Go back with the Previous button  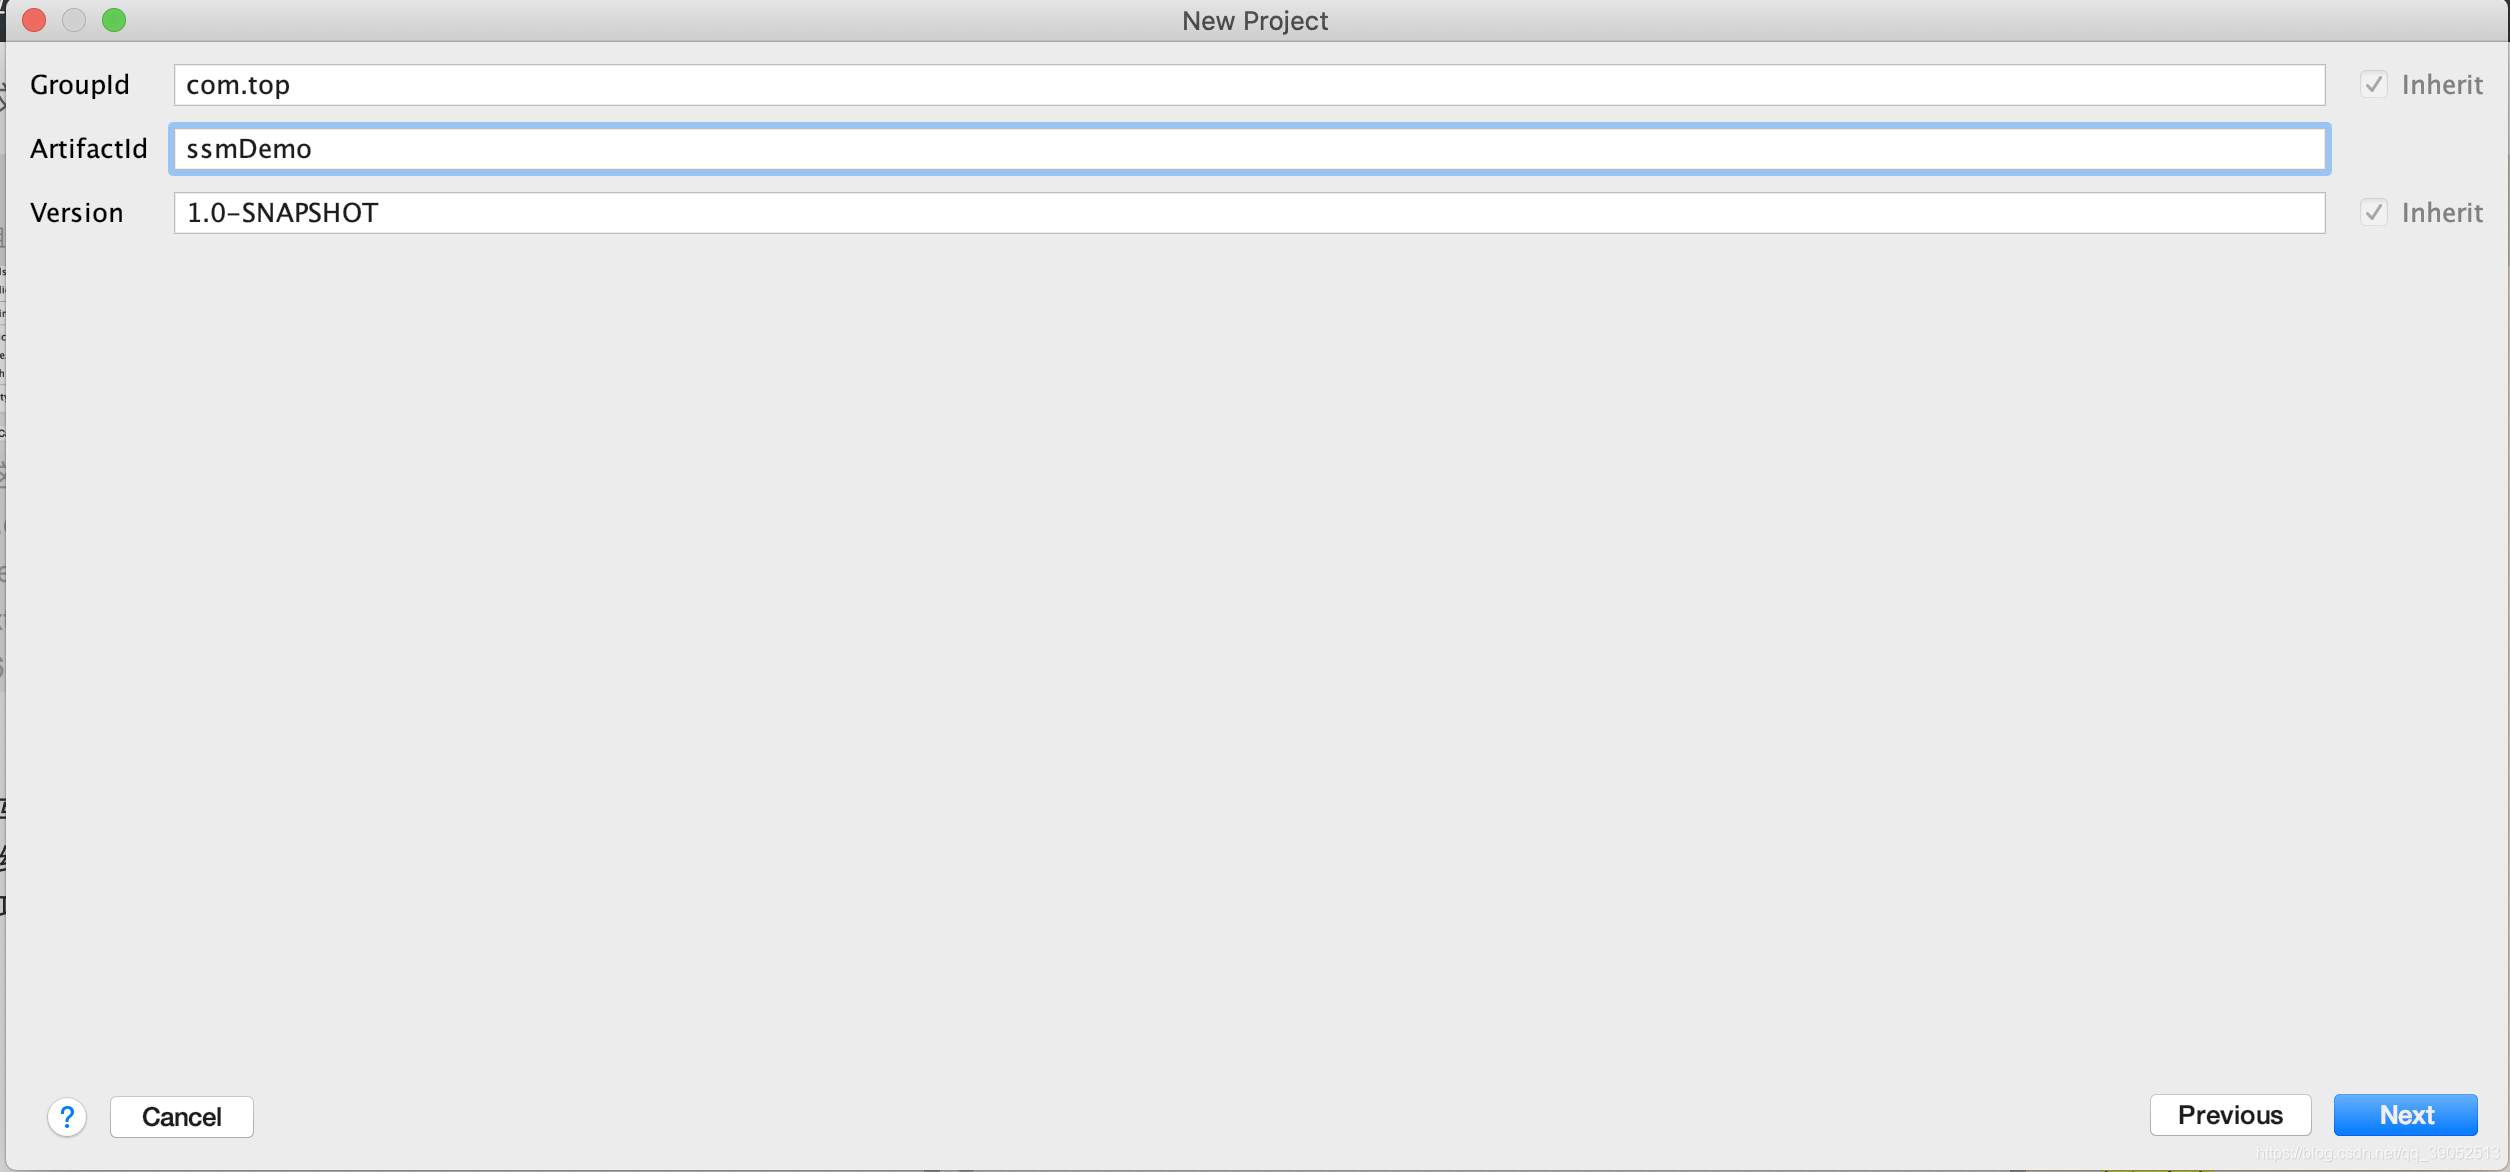[x=2230, y=1115]
